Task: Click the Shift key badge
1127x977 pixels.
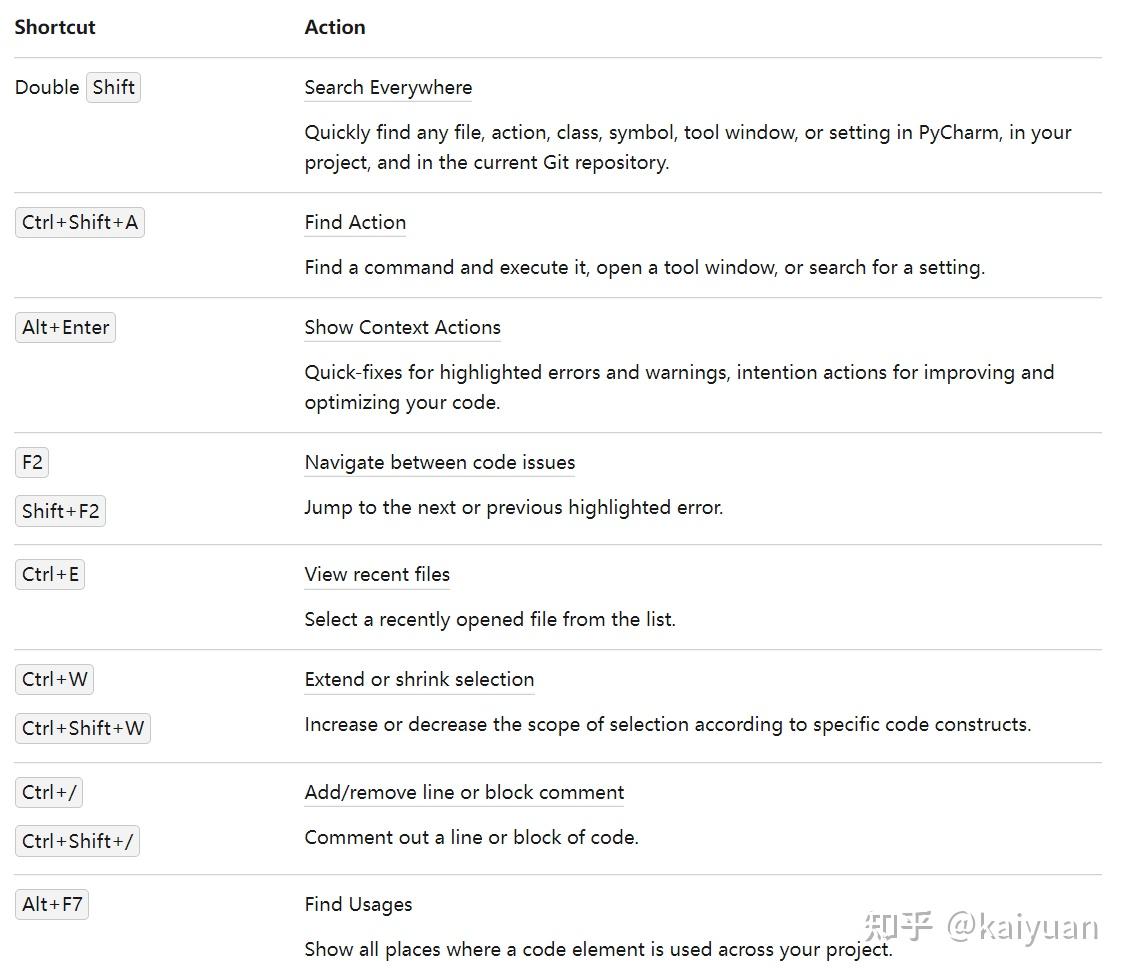Action: tap(113, 88)
